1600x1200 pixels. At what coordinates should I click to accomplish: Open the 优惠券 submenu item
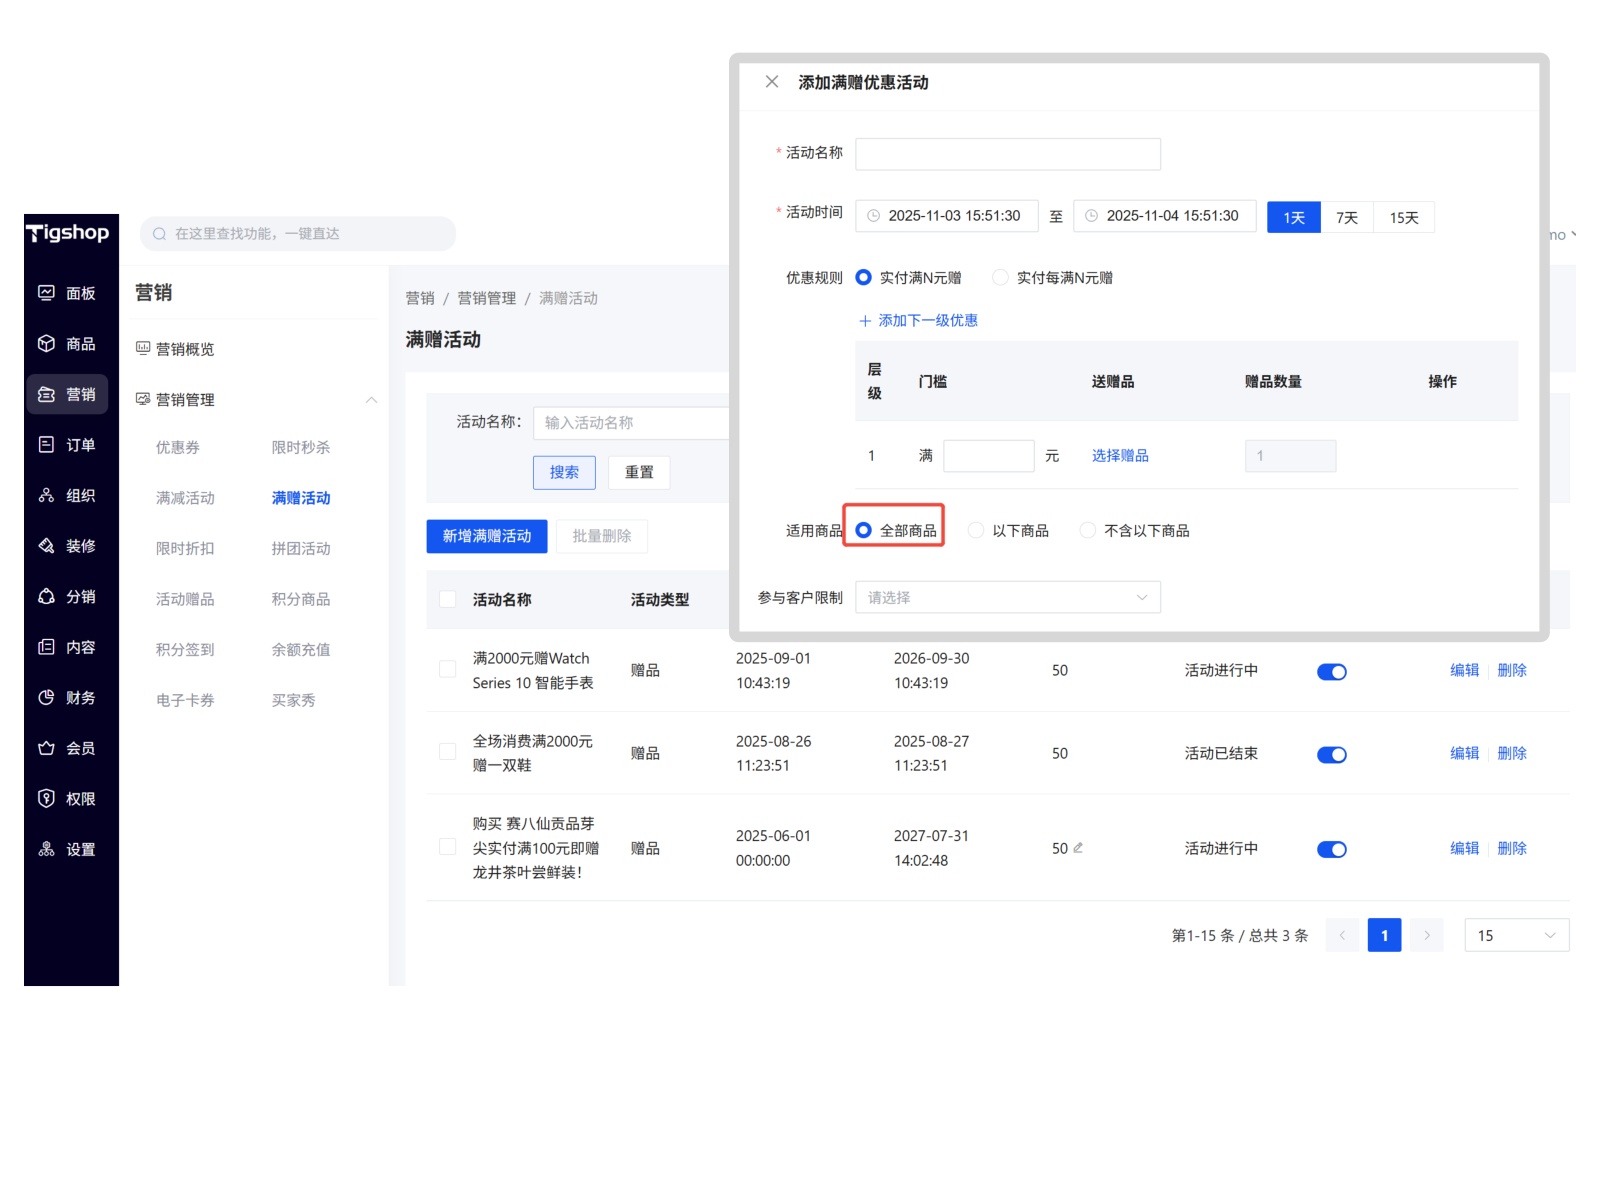(178, 448)
